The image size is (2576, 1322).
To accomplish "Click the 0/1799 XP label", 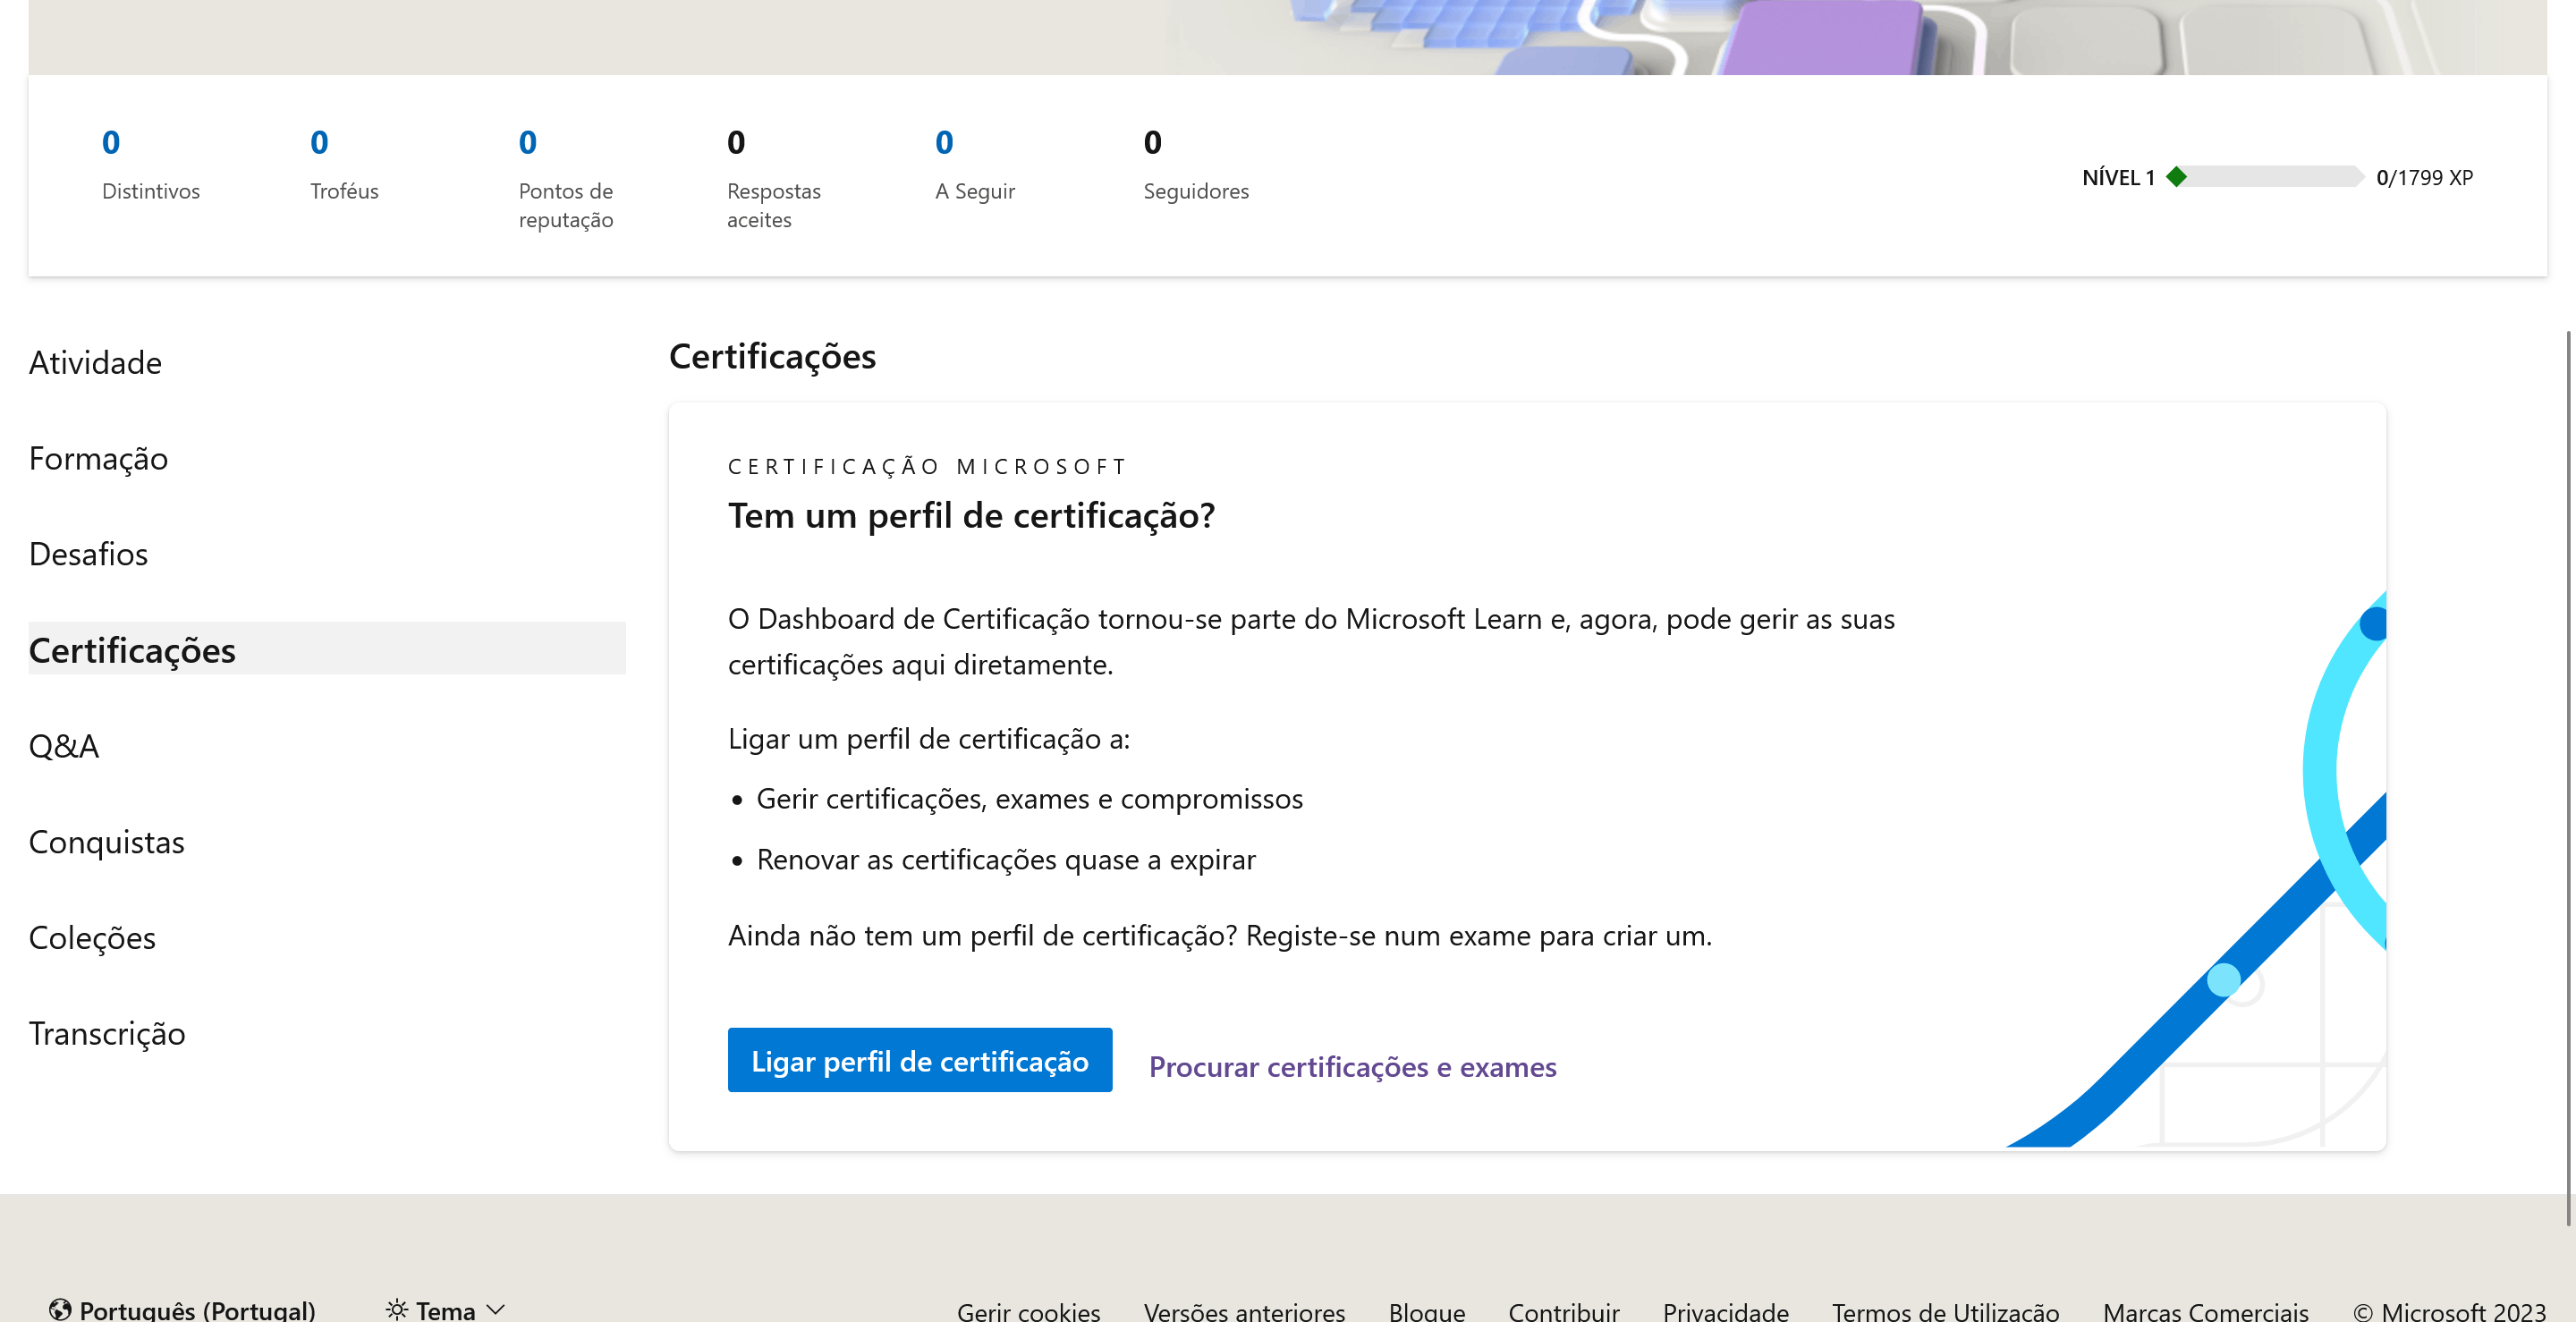I will pos(2424,177).
